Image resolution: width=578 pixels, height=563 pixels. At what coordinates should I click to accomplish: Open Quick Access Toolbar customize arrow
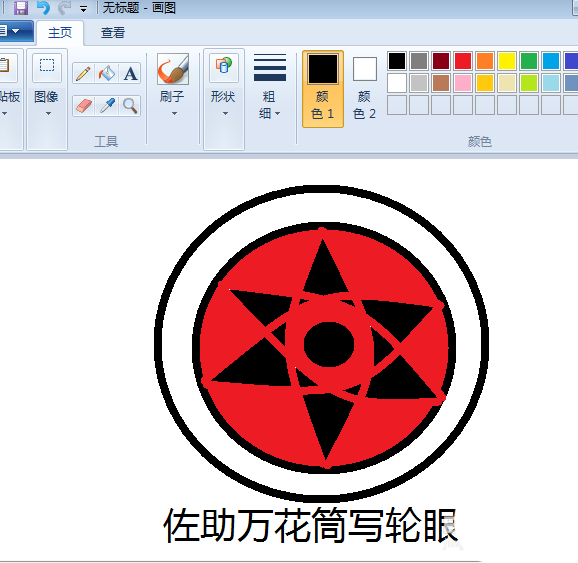point(84,9)
